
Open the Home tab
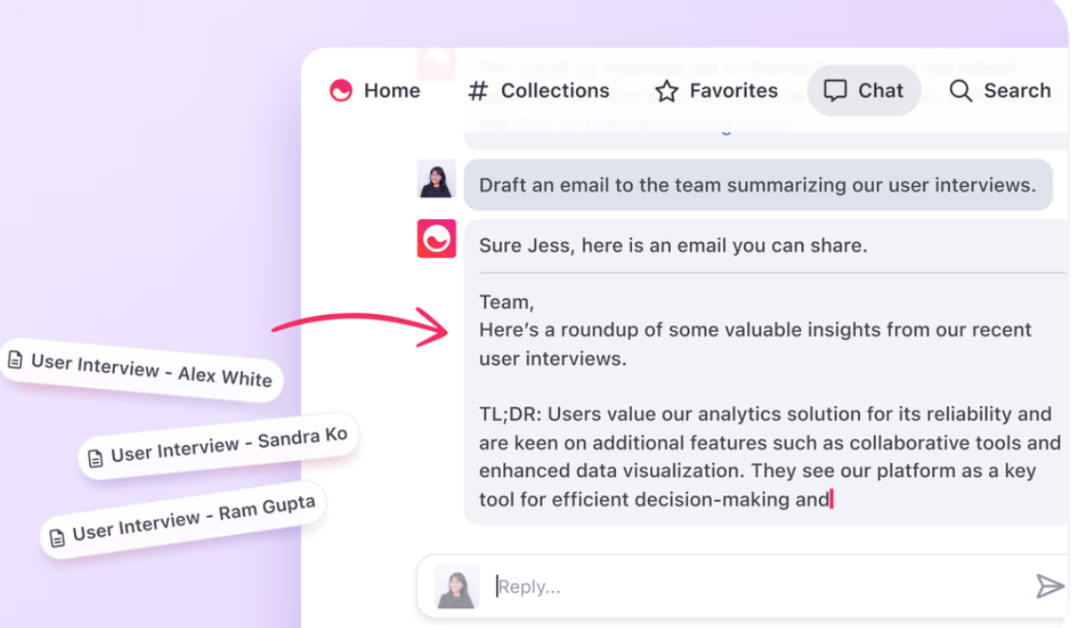coord(375,91)
